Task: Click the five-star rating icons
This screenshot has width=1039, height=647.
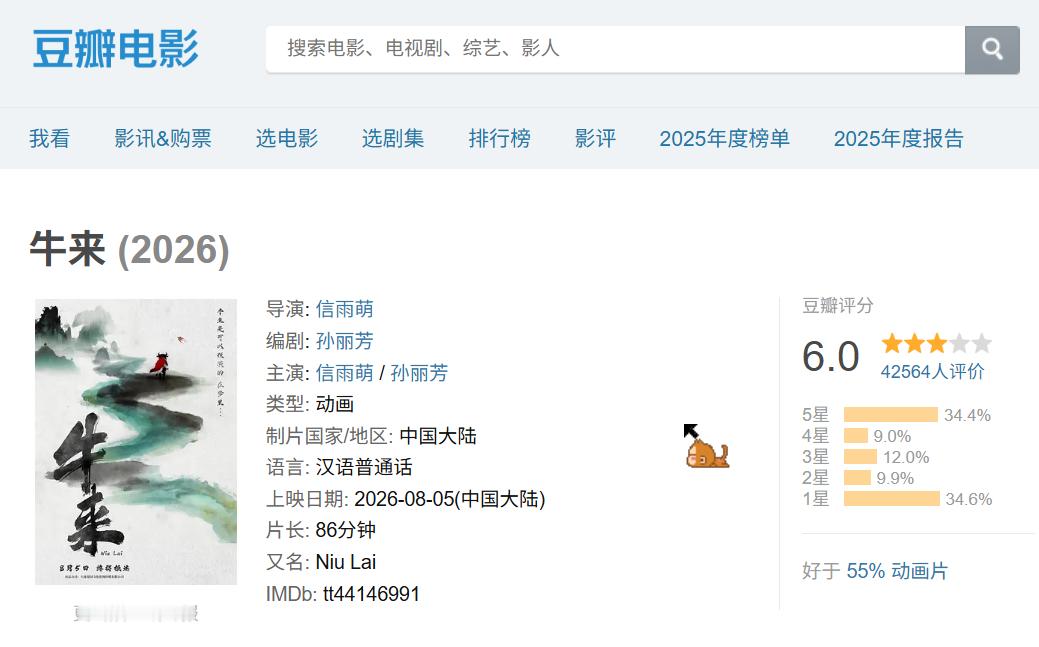Action: pos(936,343)
